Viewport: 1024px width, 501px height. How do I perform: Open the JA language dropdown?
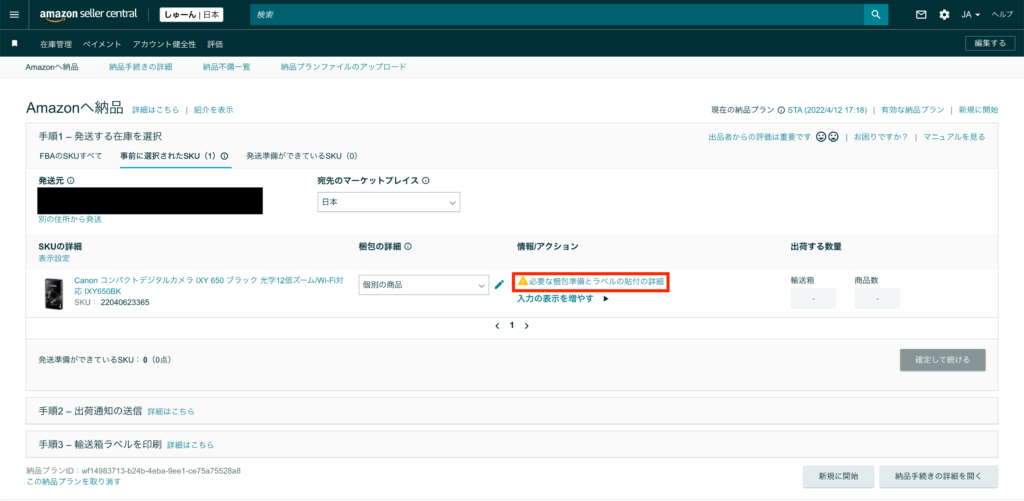coord(970,14)
